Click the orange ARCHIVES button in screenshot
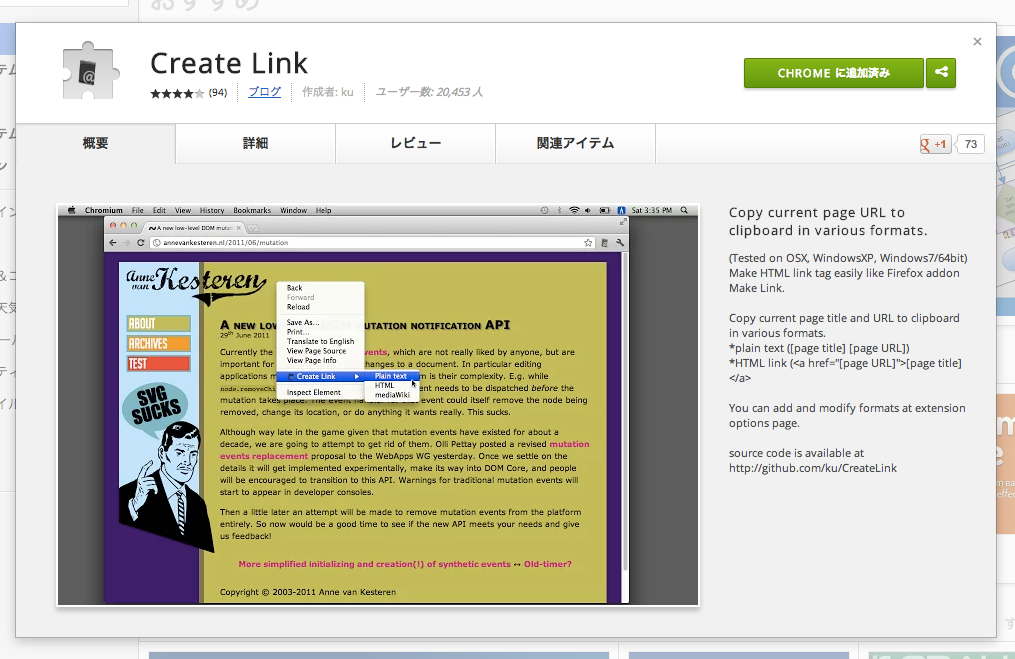 158,343
